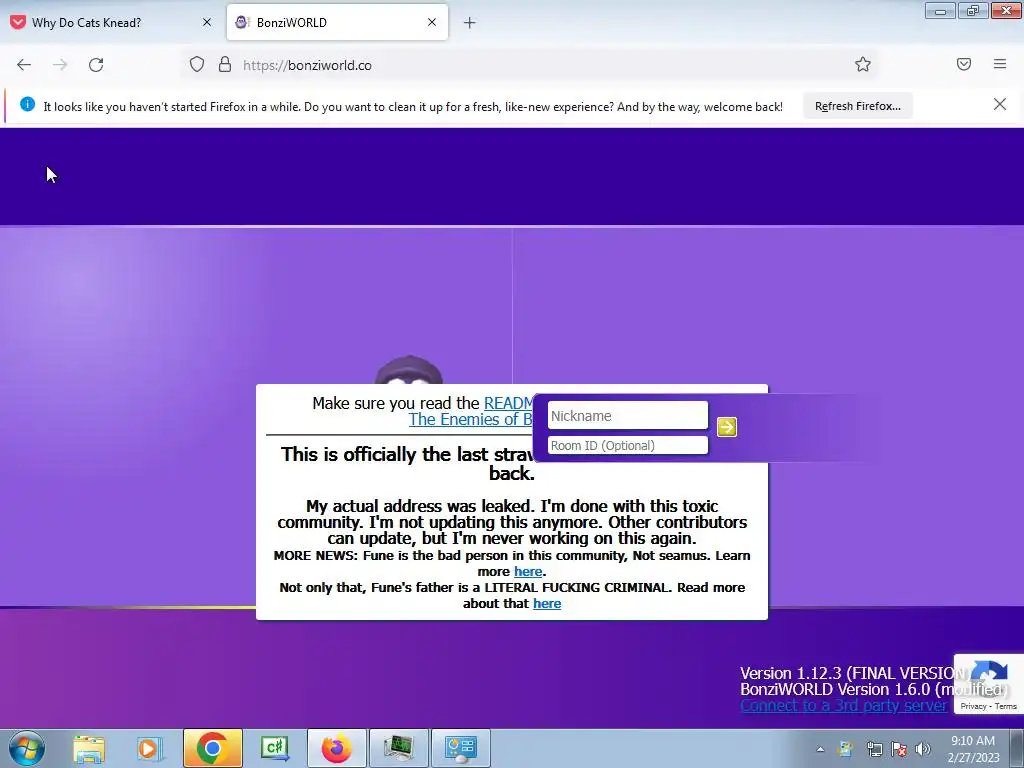This screenshot has width=1024, height=768.
Task: Close the BonziWORLD tab
Action: tap(432, 22)
